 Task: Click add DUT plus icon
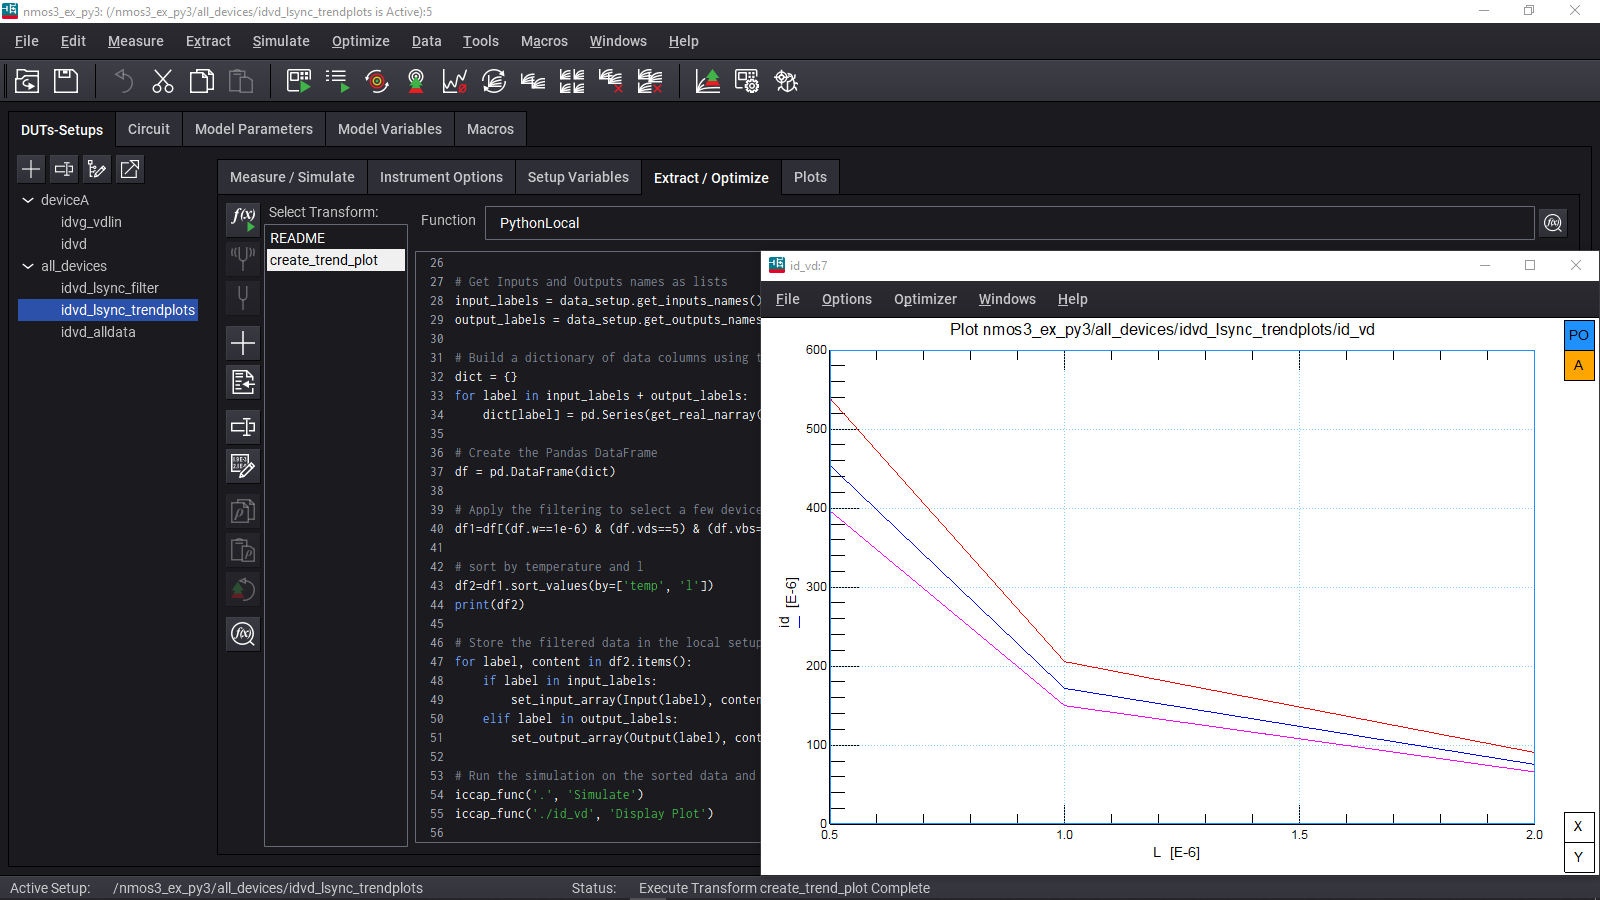pos(31,169)
